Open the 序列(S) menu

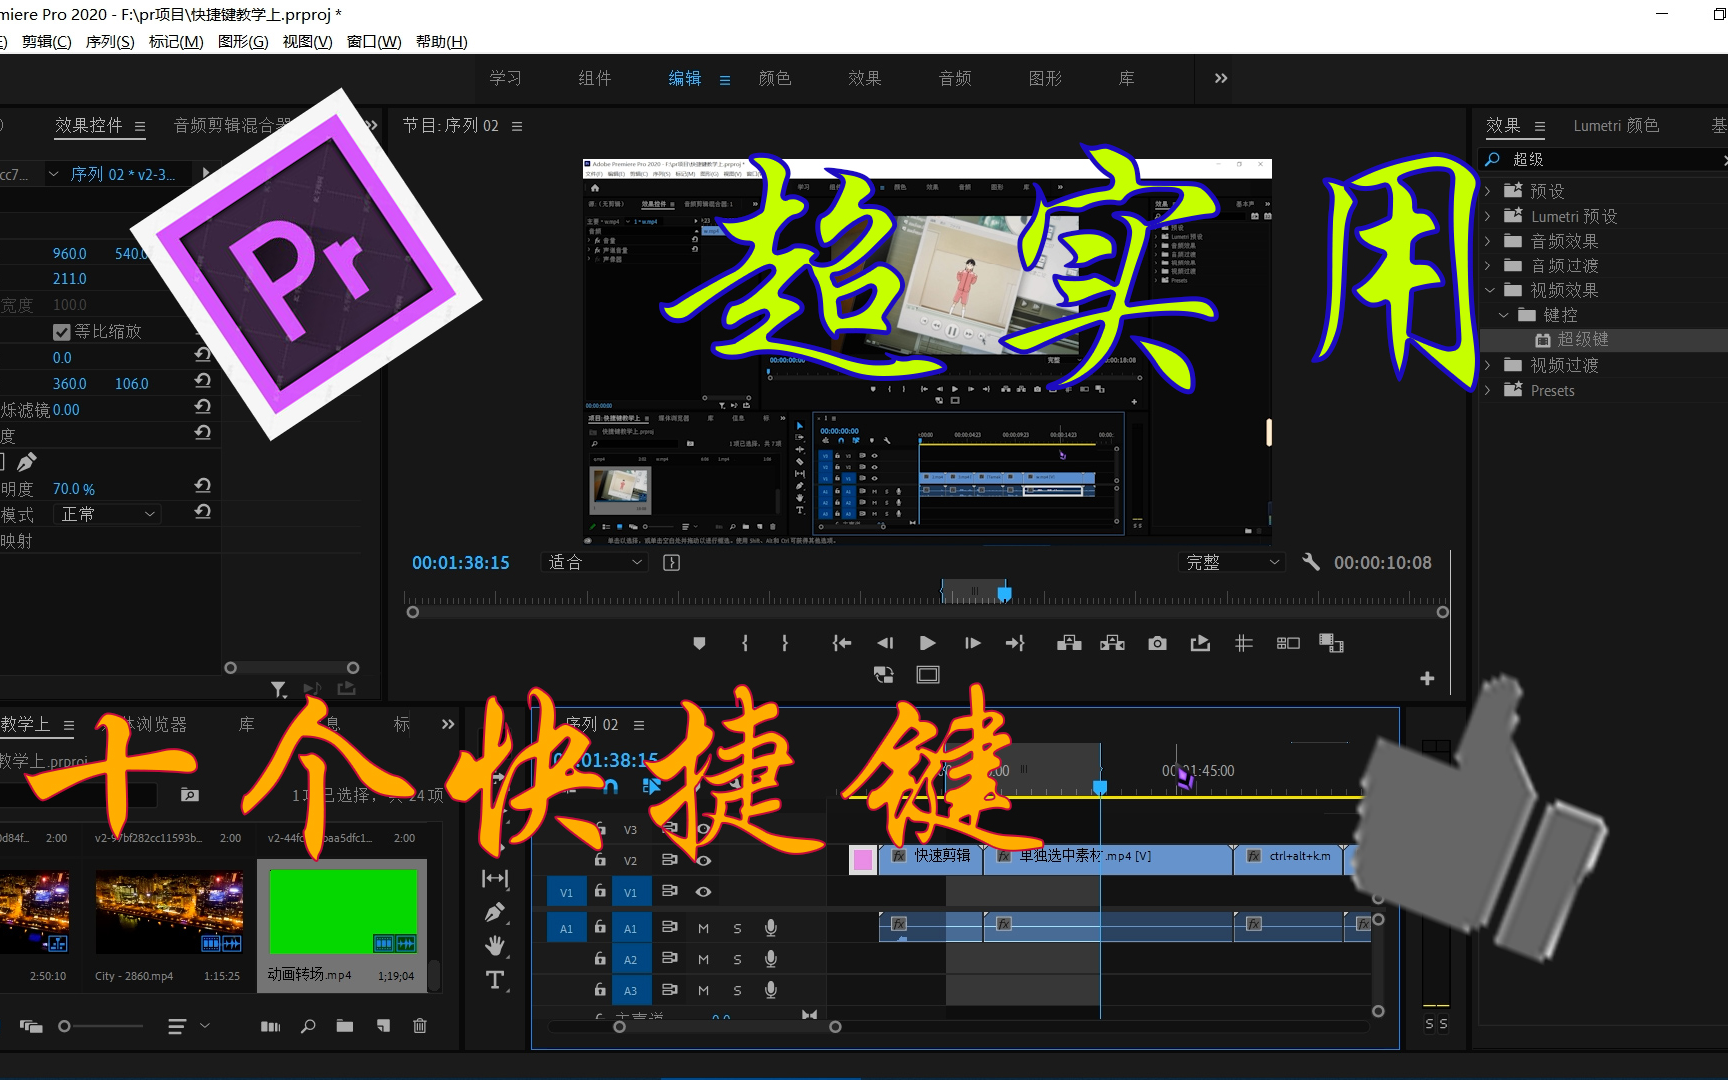tap(110, 41)
